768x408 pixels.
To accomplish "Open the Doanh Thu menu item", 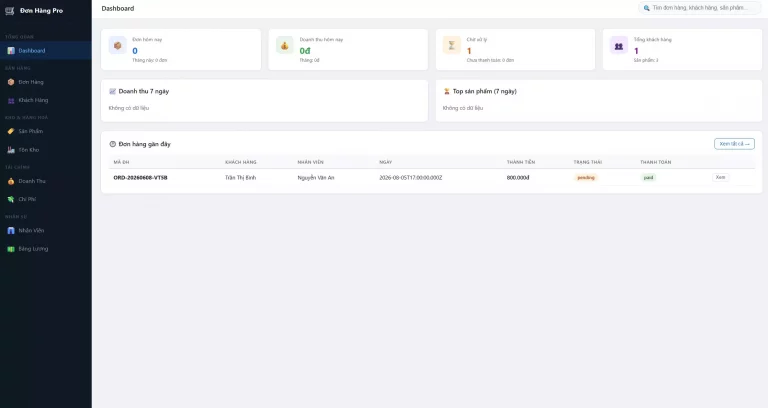I will 46,181.
